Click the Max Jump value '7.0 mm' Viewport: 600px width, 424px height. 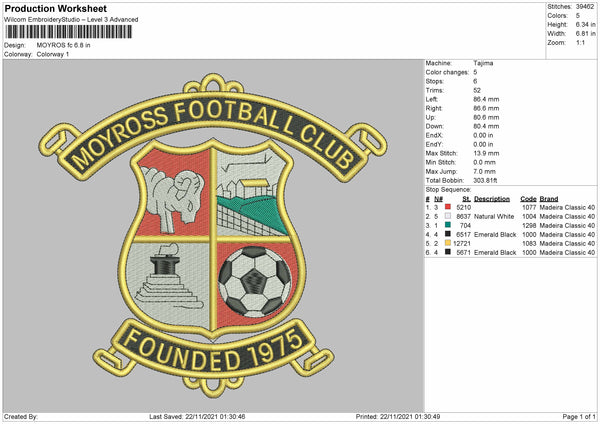pyautogui.click(x=484, y=171)
